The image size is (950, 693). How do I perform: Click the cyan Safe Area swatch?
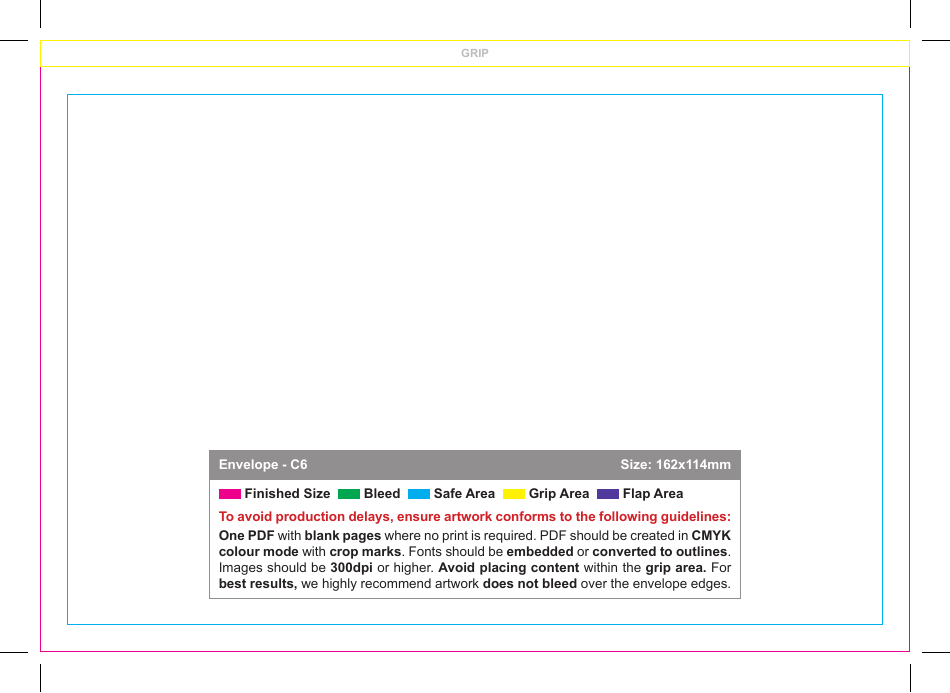coord(418,493)
